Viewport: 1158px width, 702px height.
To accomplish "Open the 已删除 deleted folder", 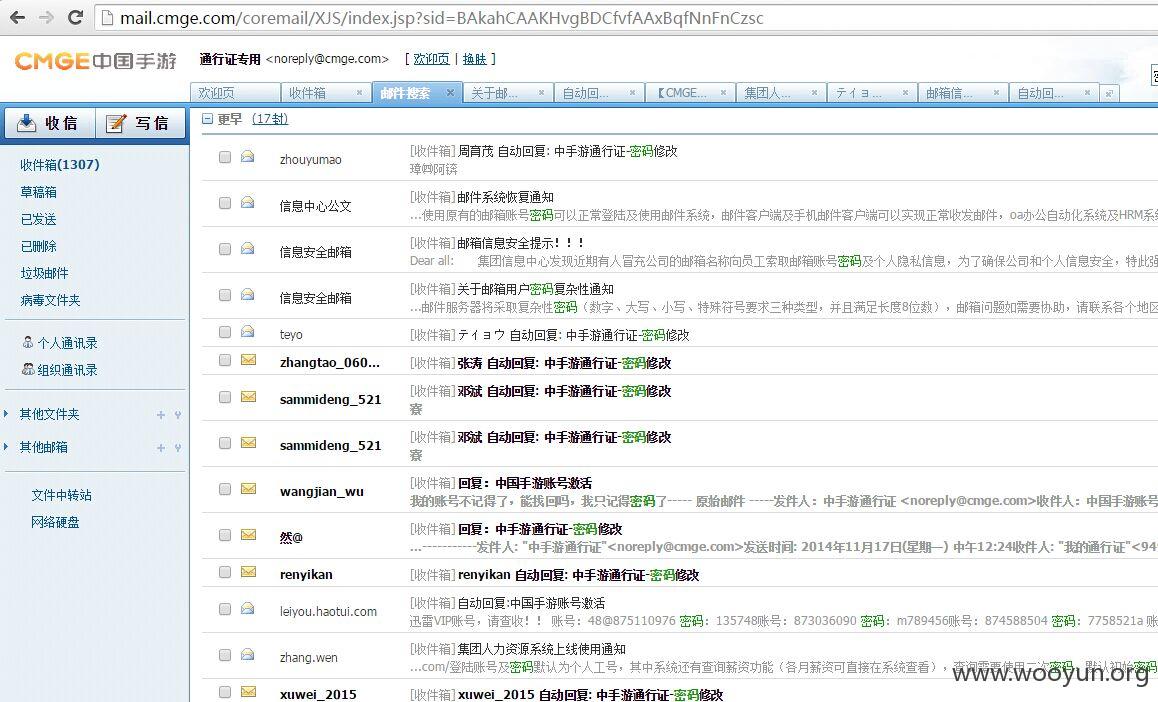I will click(38, 246).
